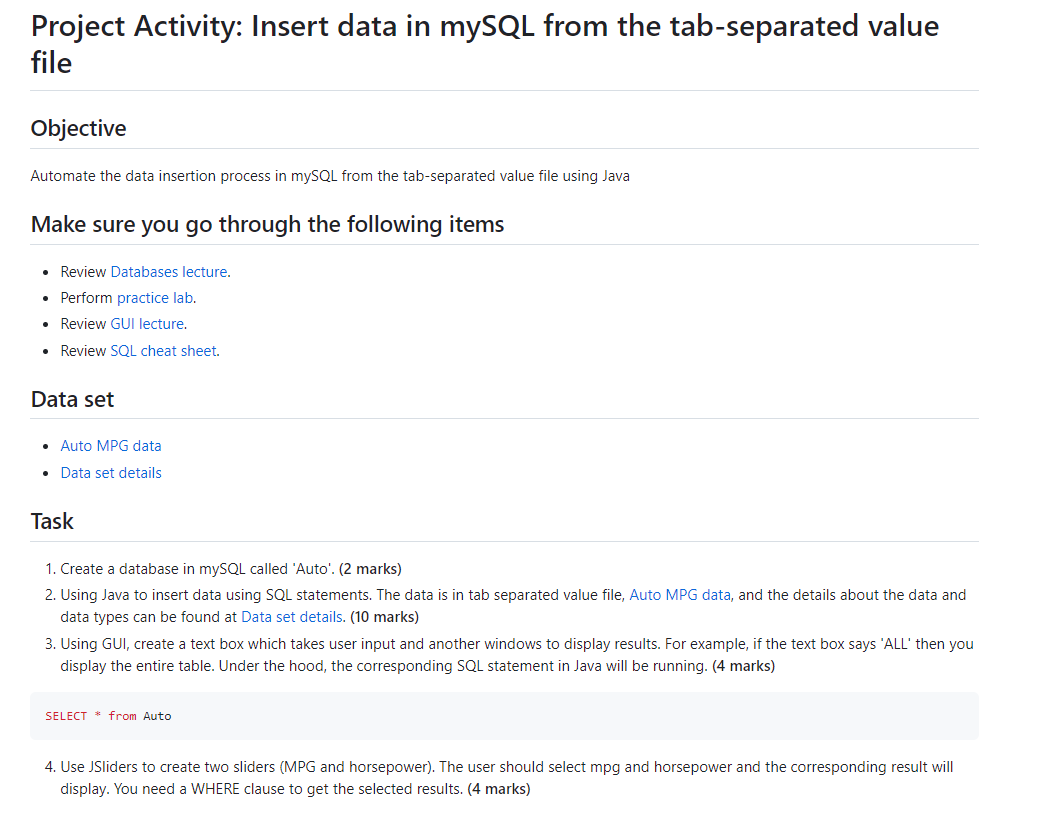
Task: Click the Data set section heading
Action: click(73, 399)
